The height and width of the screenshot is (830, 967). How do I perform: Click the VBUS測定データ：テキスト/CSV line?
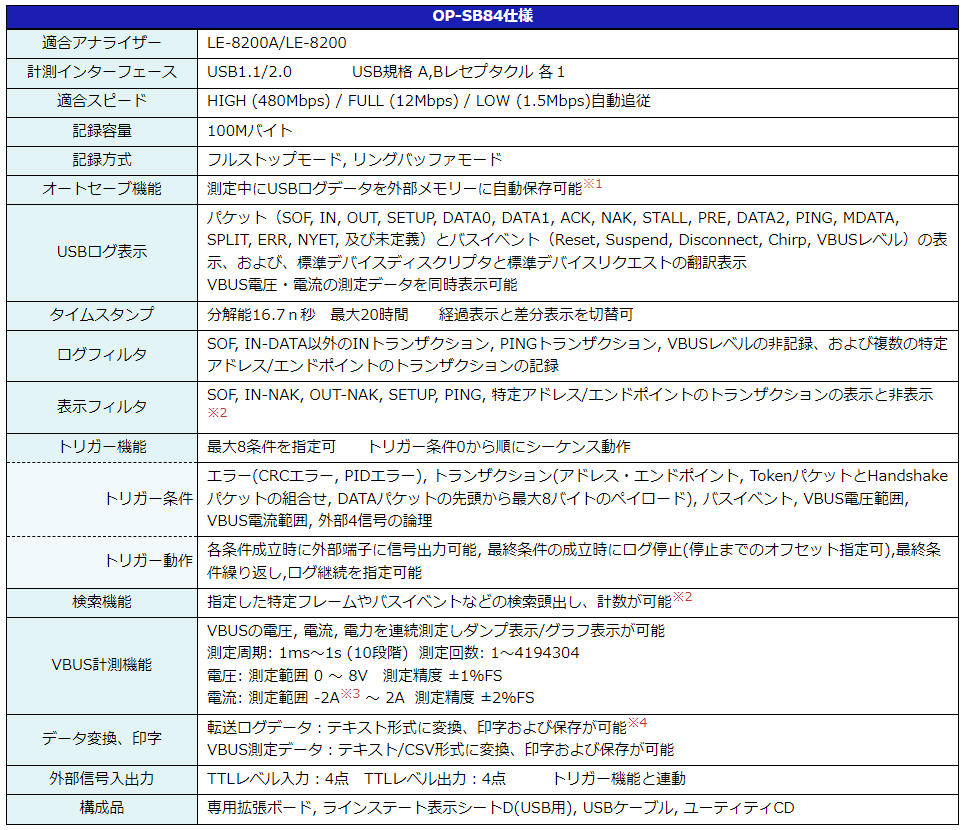(x=440, y=750)
